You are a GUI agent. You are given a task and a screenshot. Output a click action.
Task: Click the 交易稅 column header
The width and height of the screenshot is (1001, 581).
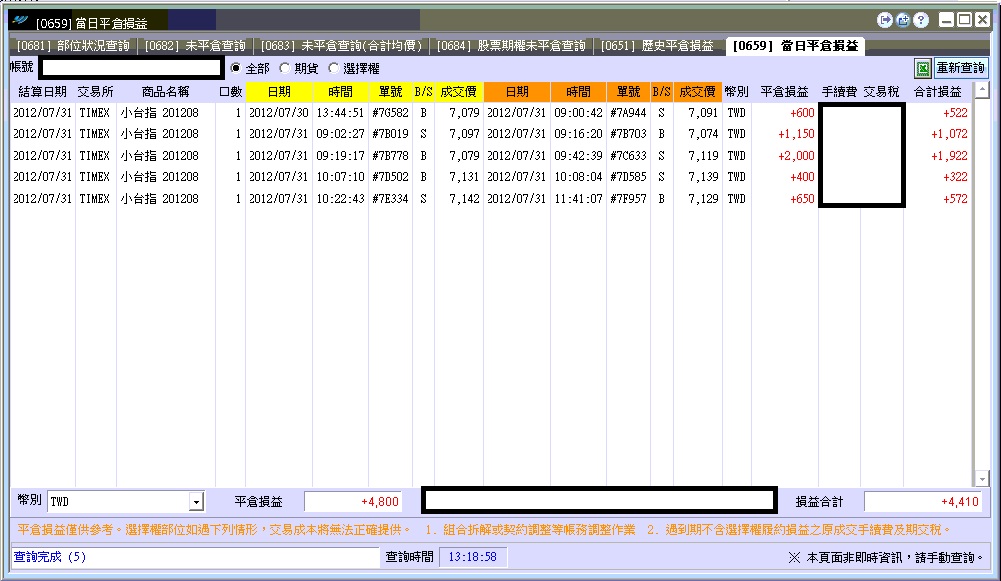(882, 92)
